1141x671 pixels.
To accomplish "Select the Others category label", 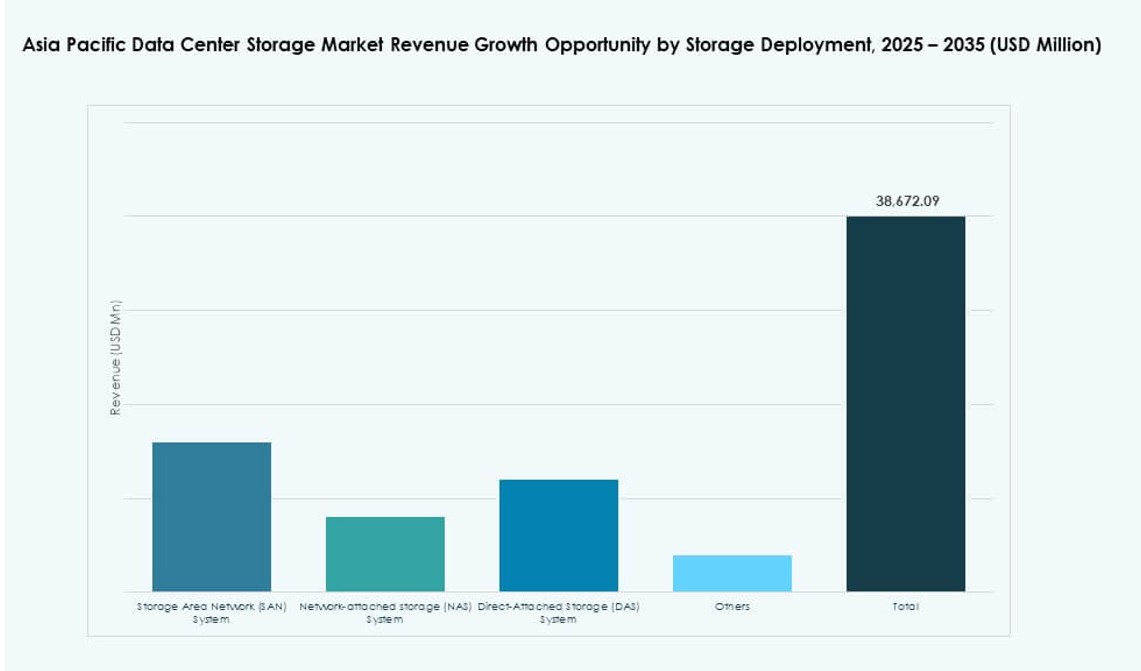I will [x=732, y=605].
